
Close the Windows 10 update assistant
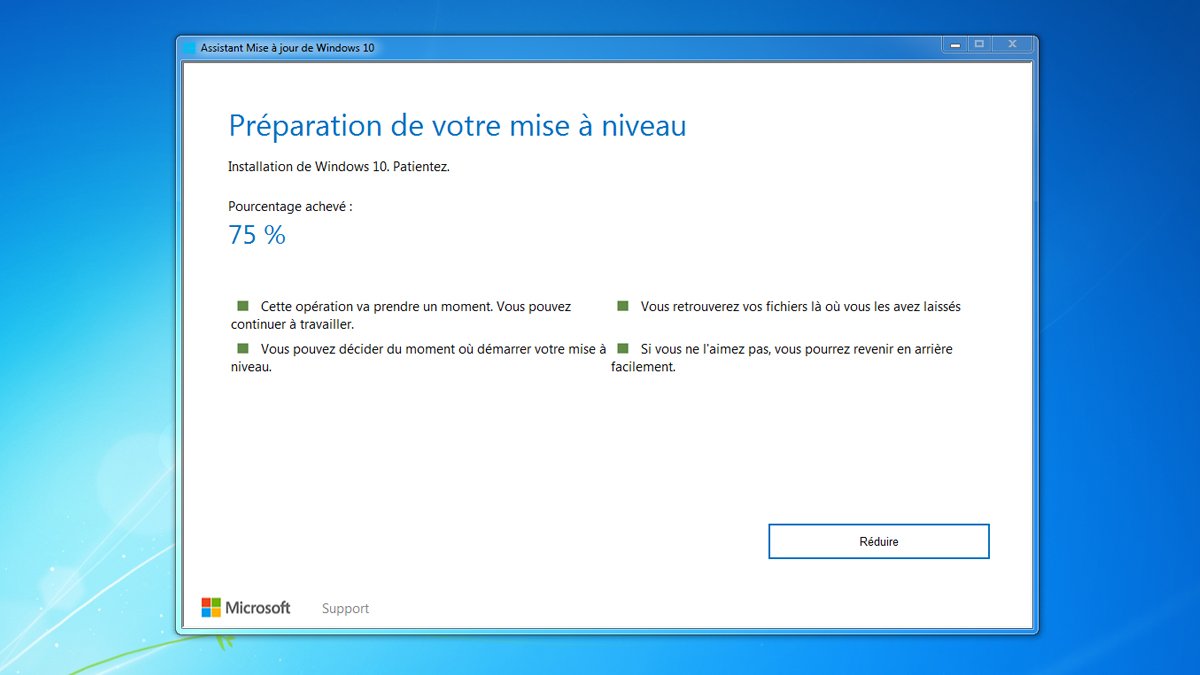tap(1013, 44)
